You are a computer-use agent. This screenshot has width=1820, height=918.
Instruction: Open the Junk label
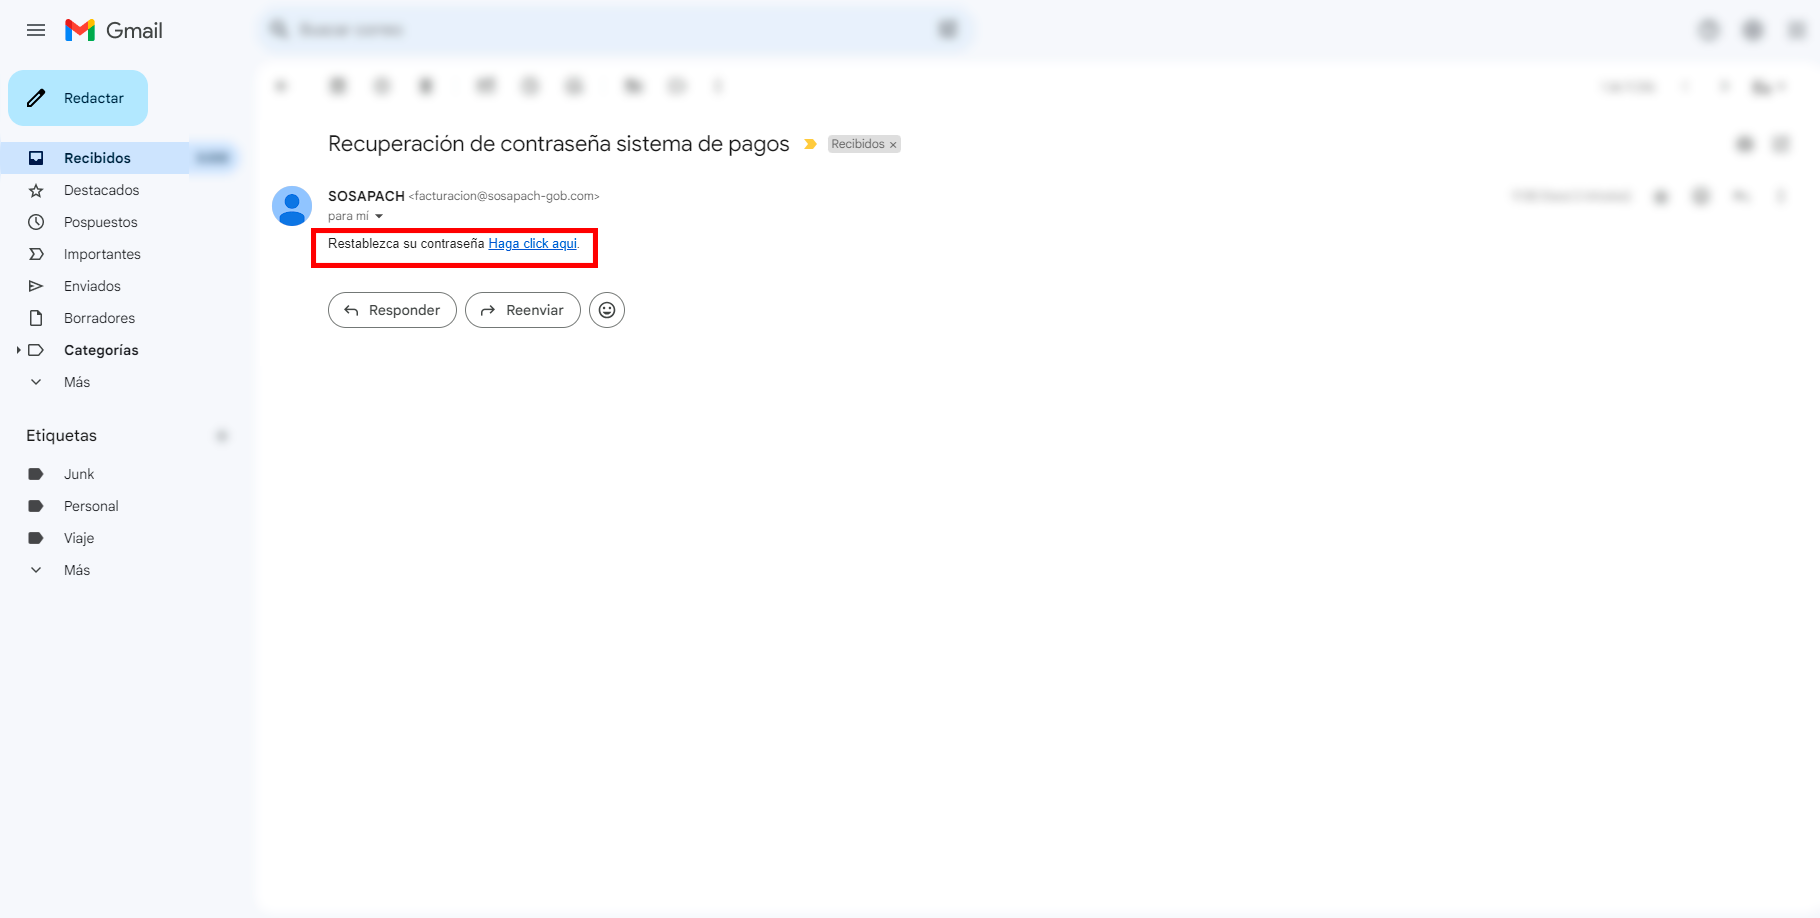(79, 474)
